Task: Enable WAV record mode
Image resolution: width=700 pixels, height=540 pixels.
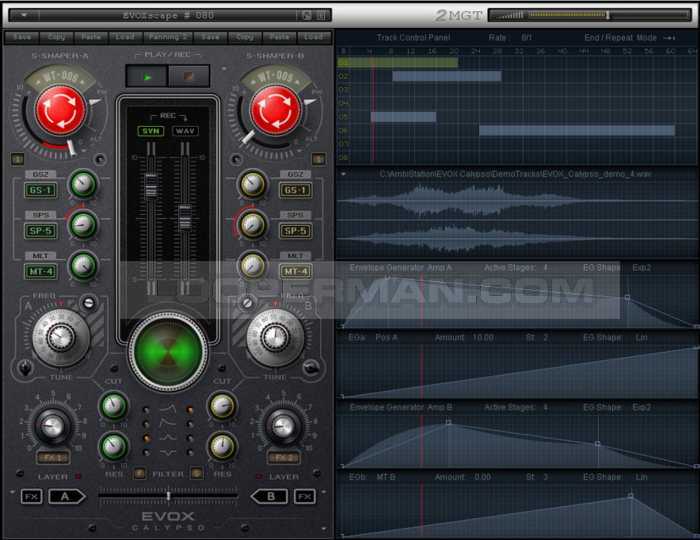Action: pos(185,131)
